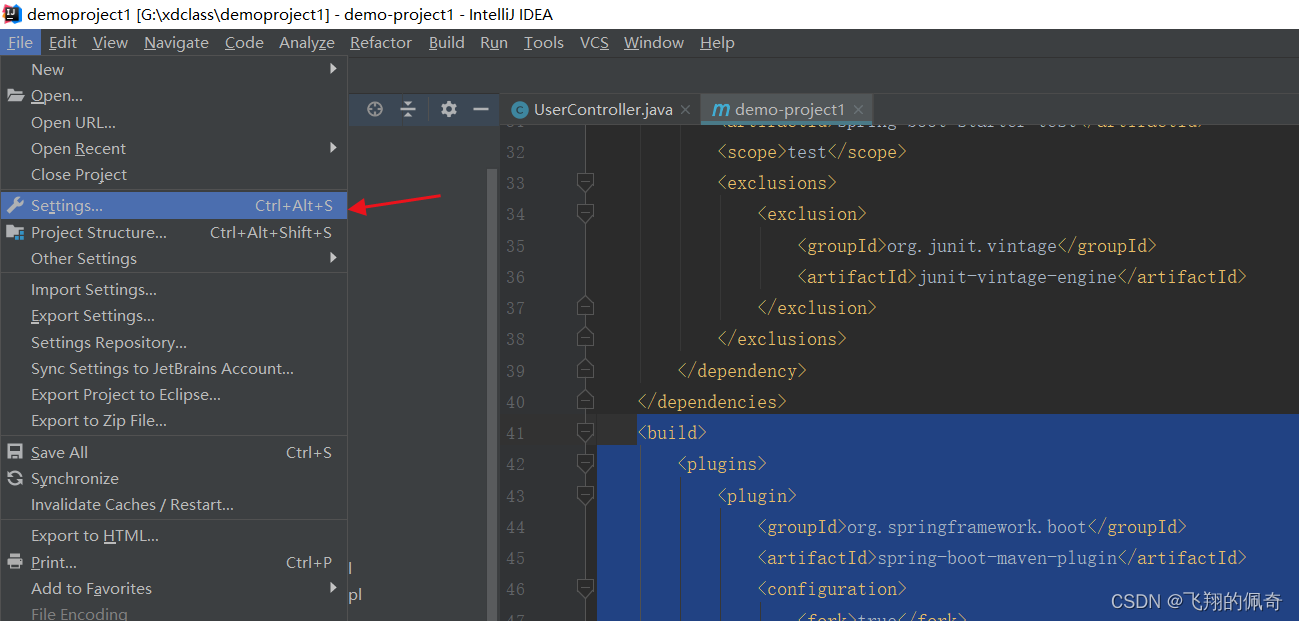Click fold end marker at line 37

585,306
